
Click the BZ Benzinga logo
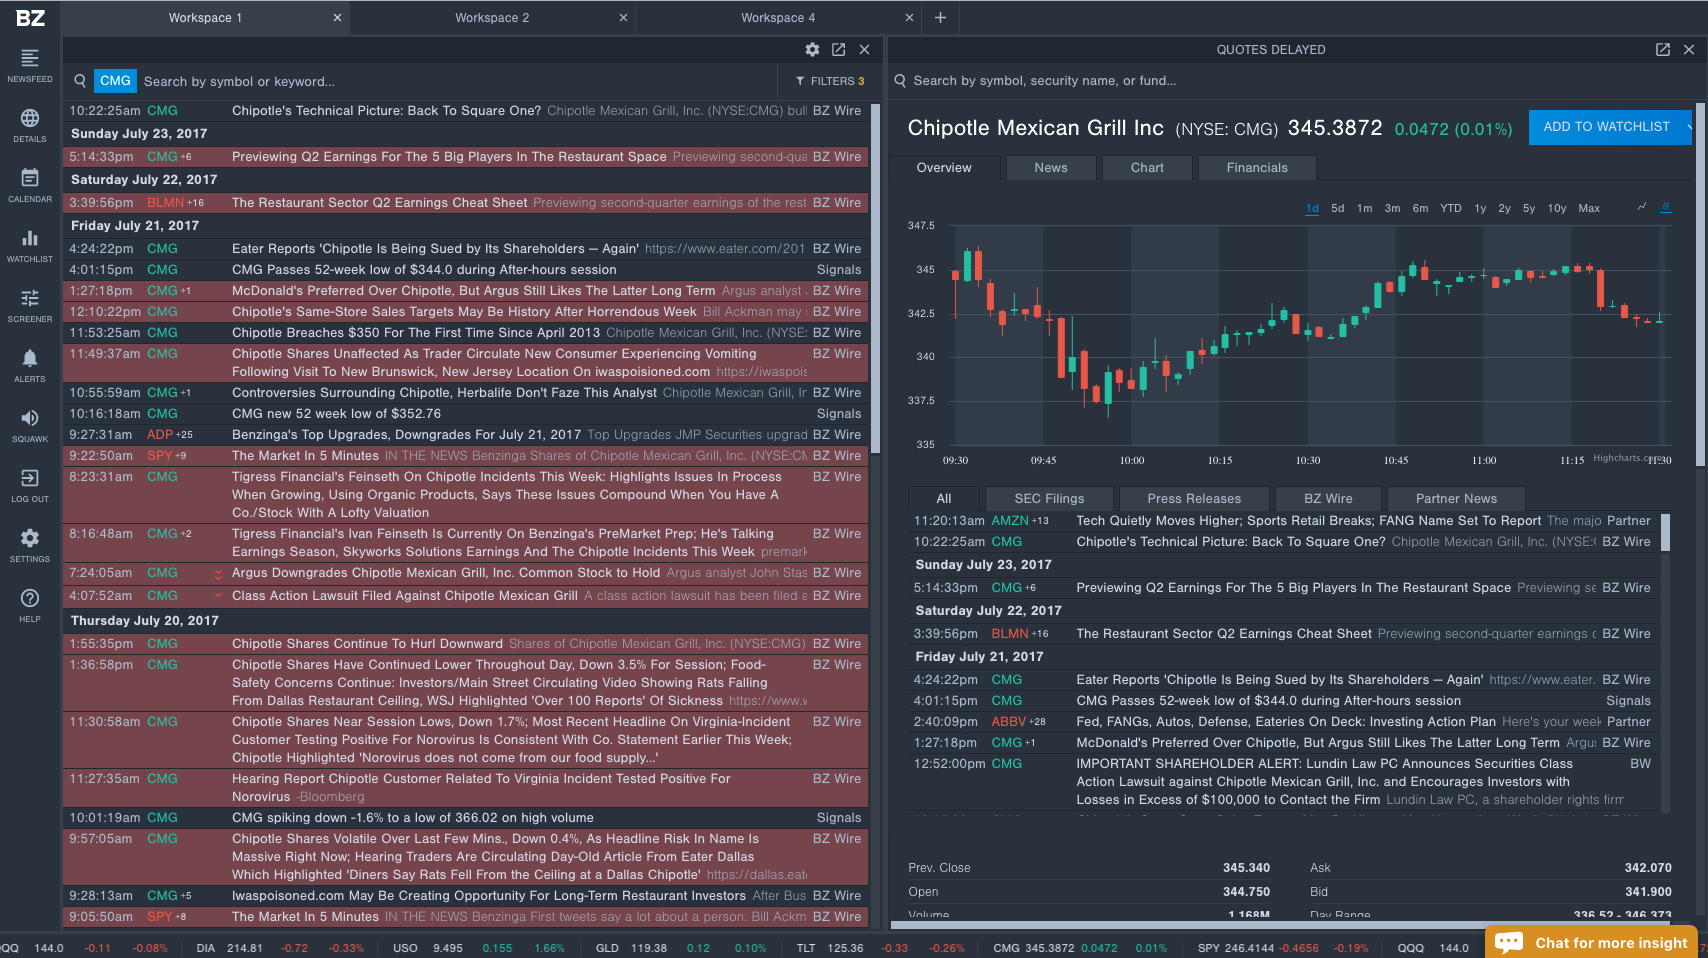point(30,18)
